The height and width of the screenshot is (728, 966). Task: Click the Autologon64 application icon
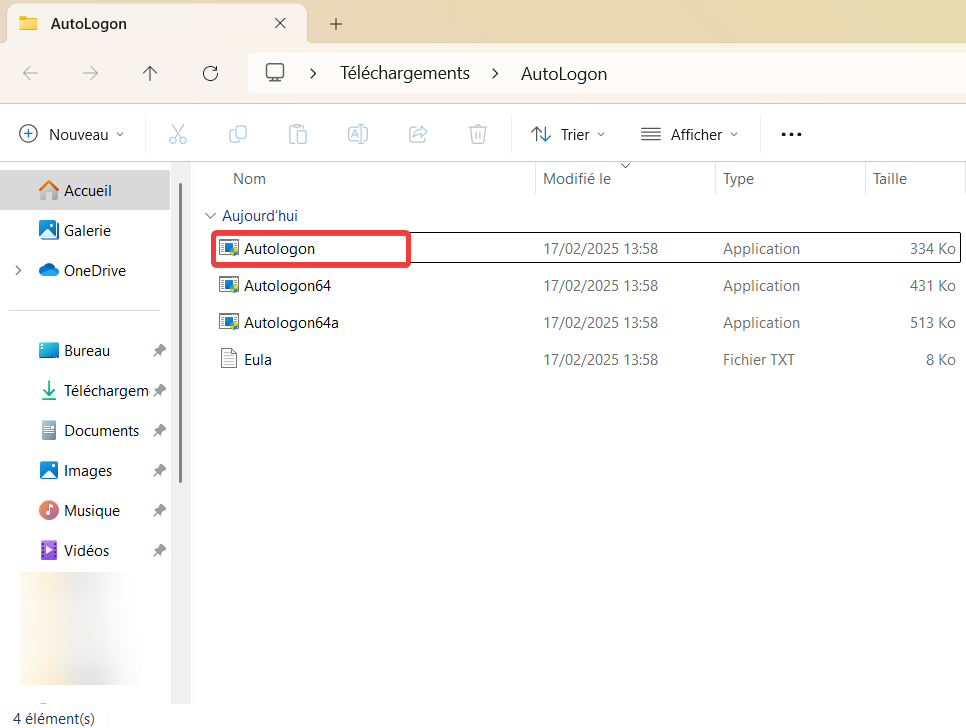tap(229, 285)
